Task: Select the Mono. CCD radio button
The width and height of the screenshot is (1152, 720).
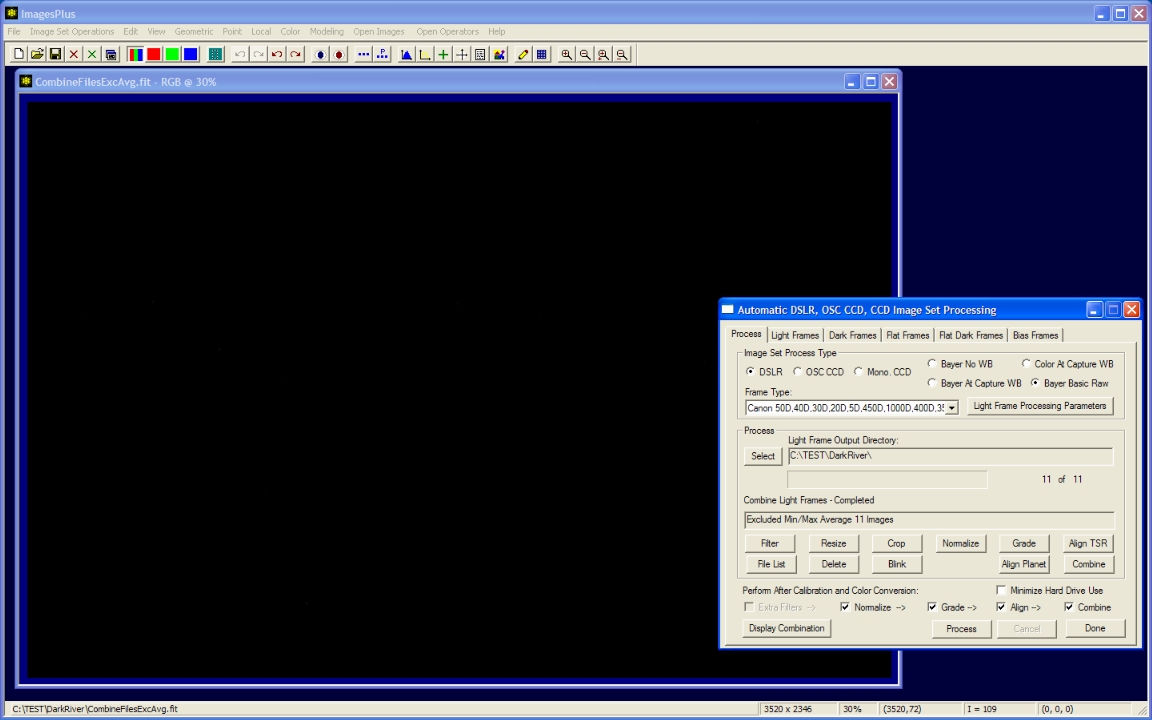Action: coord(858,372)
